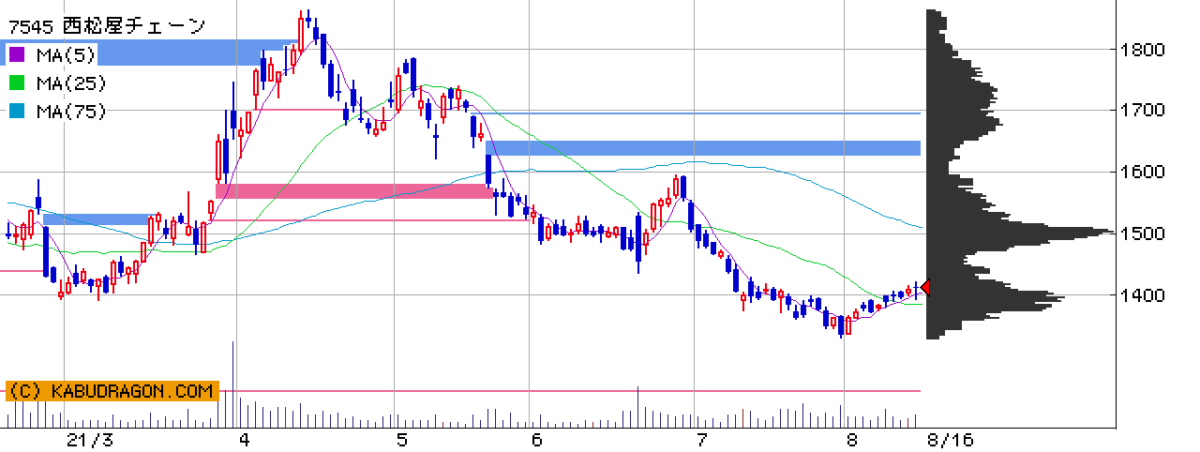Click the green MA(25) legend color swatch
Viewport: 1200px width, 452px height.
17,83
